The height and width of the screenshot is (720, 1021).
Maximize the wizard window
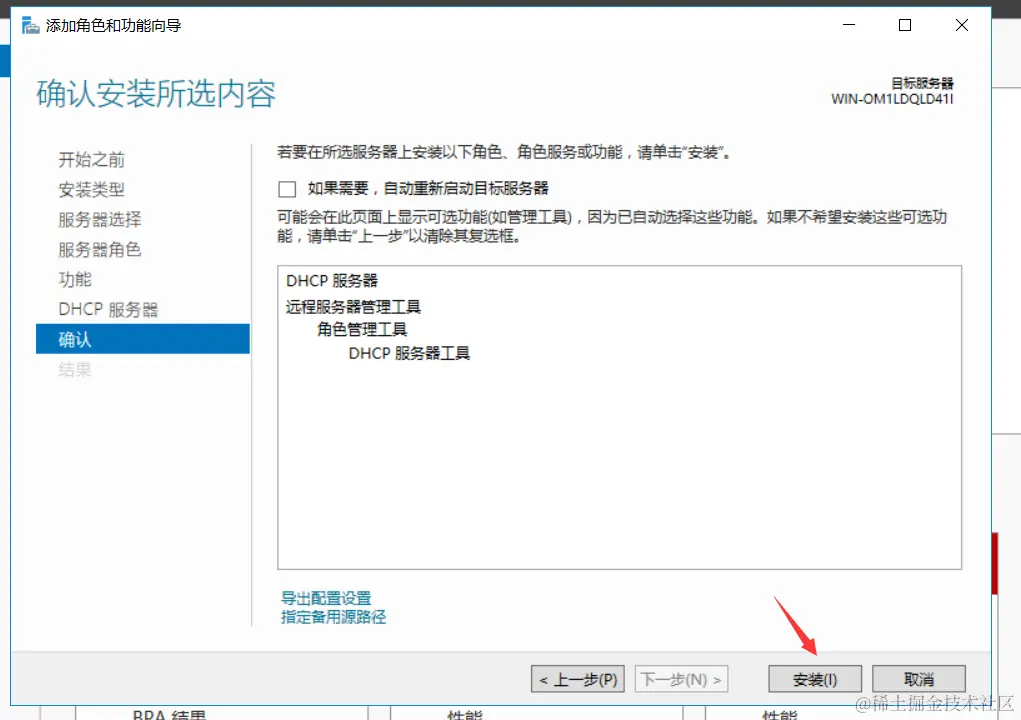pyautogui.click(x=905, y=25)
